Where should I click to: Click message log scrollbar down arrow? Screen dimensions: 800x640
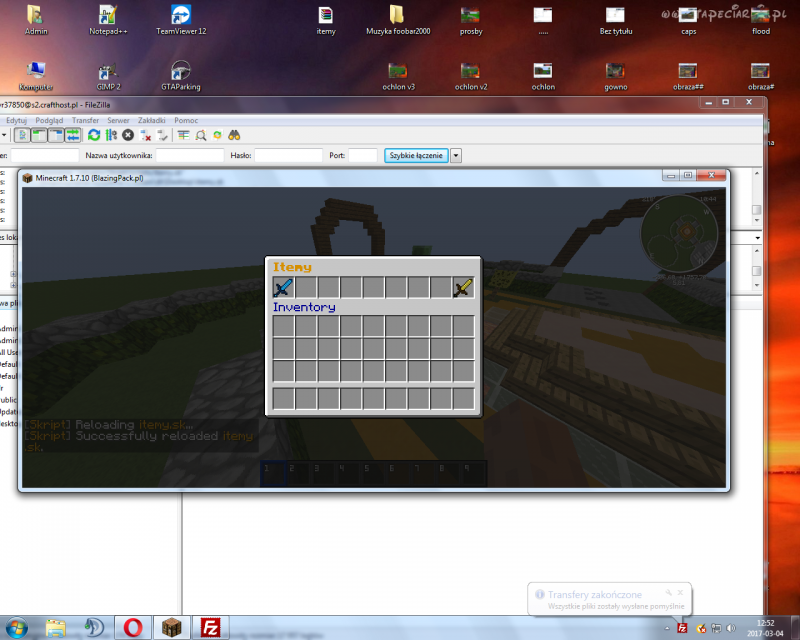(757, 220)
